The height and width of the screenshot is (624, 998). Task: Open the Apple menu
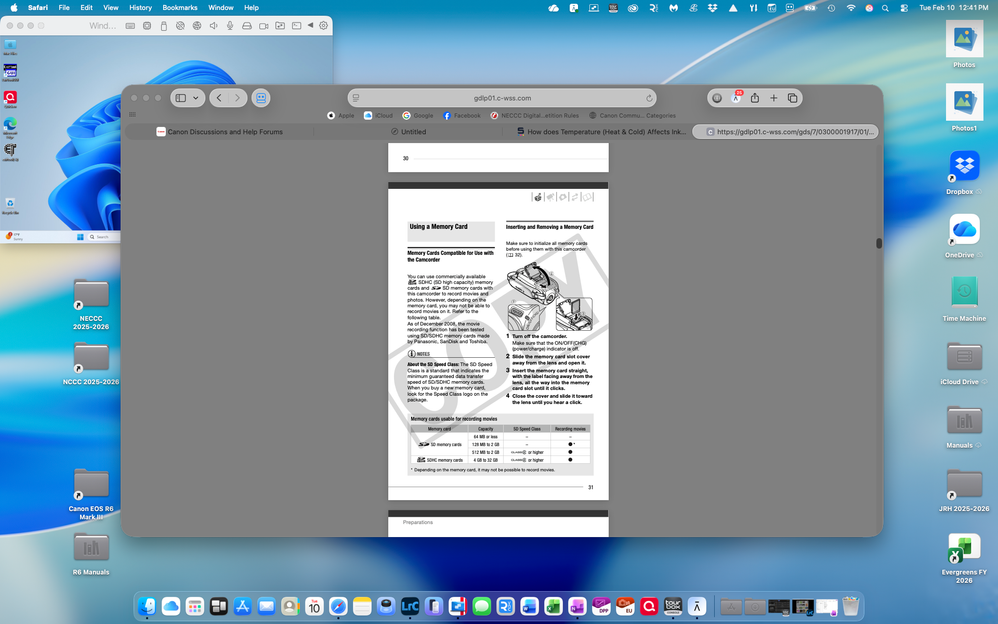click(13, 8)
